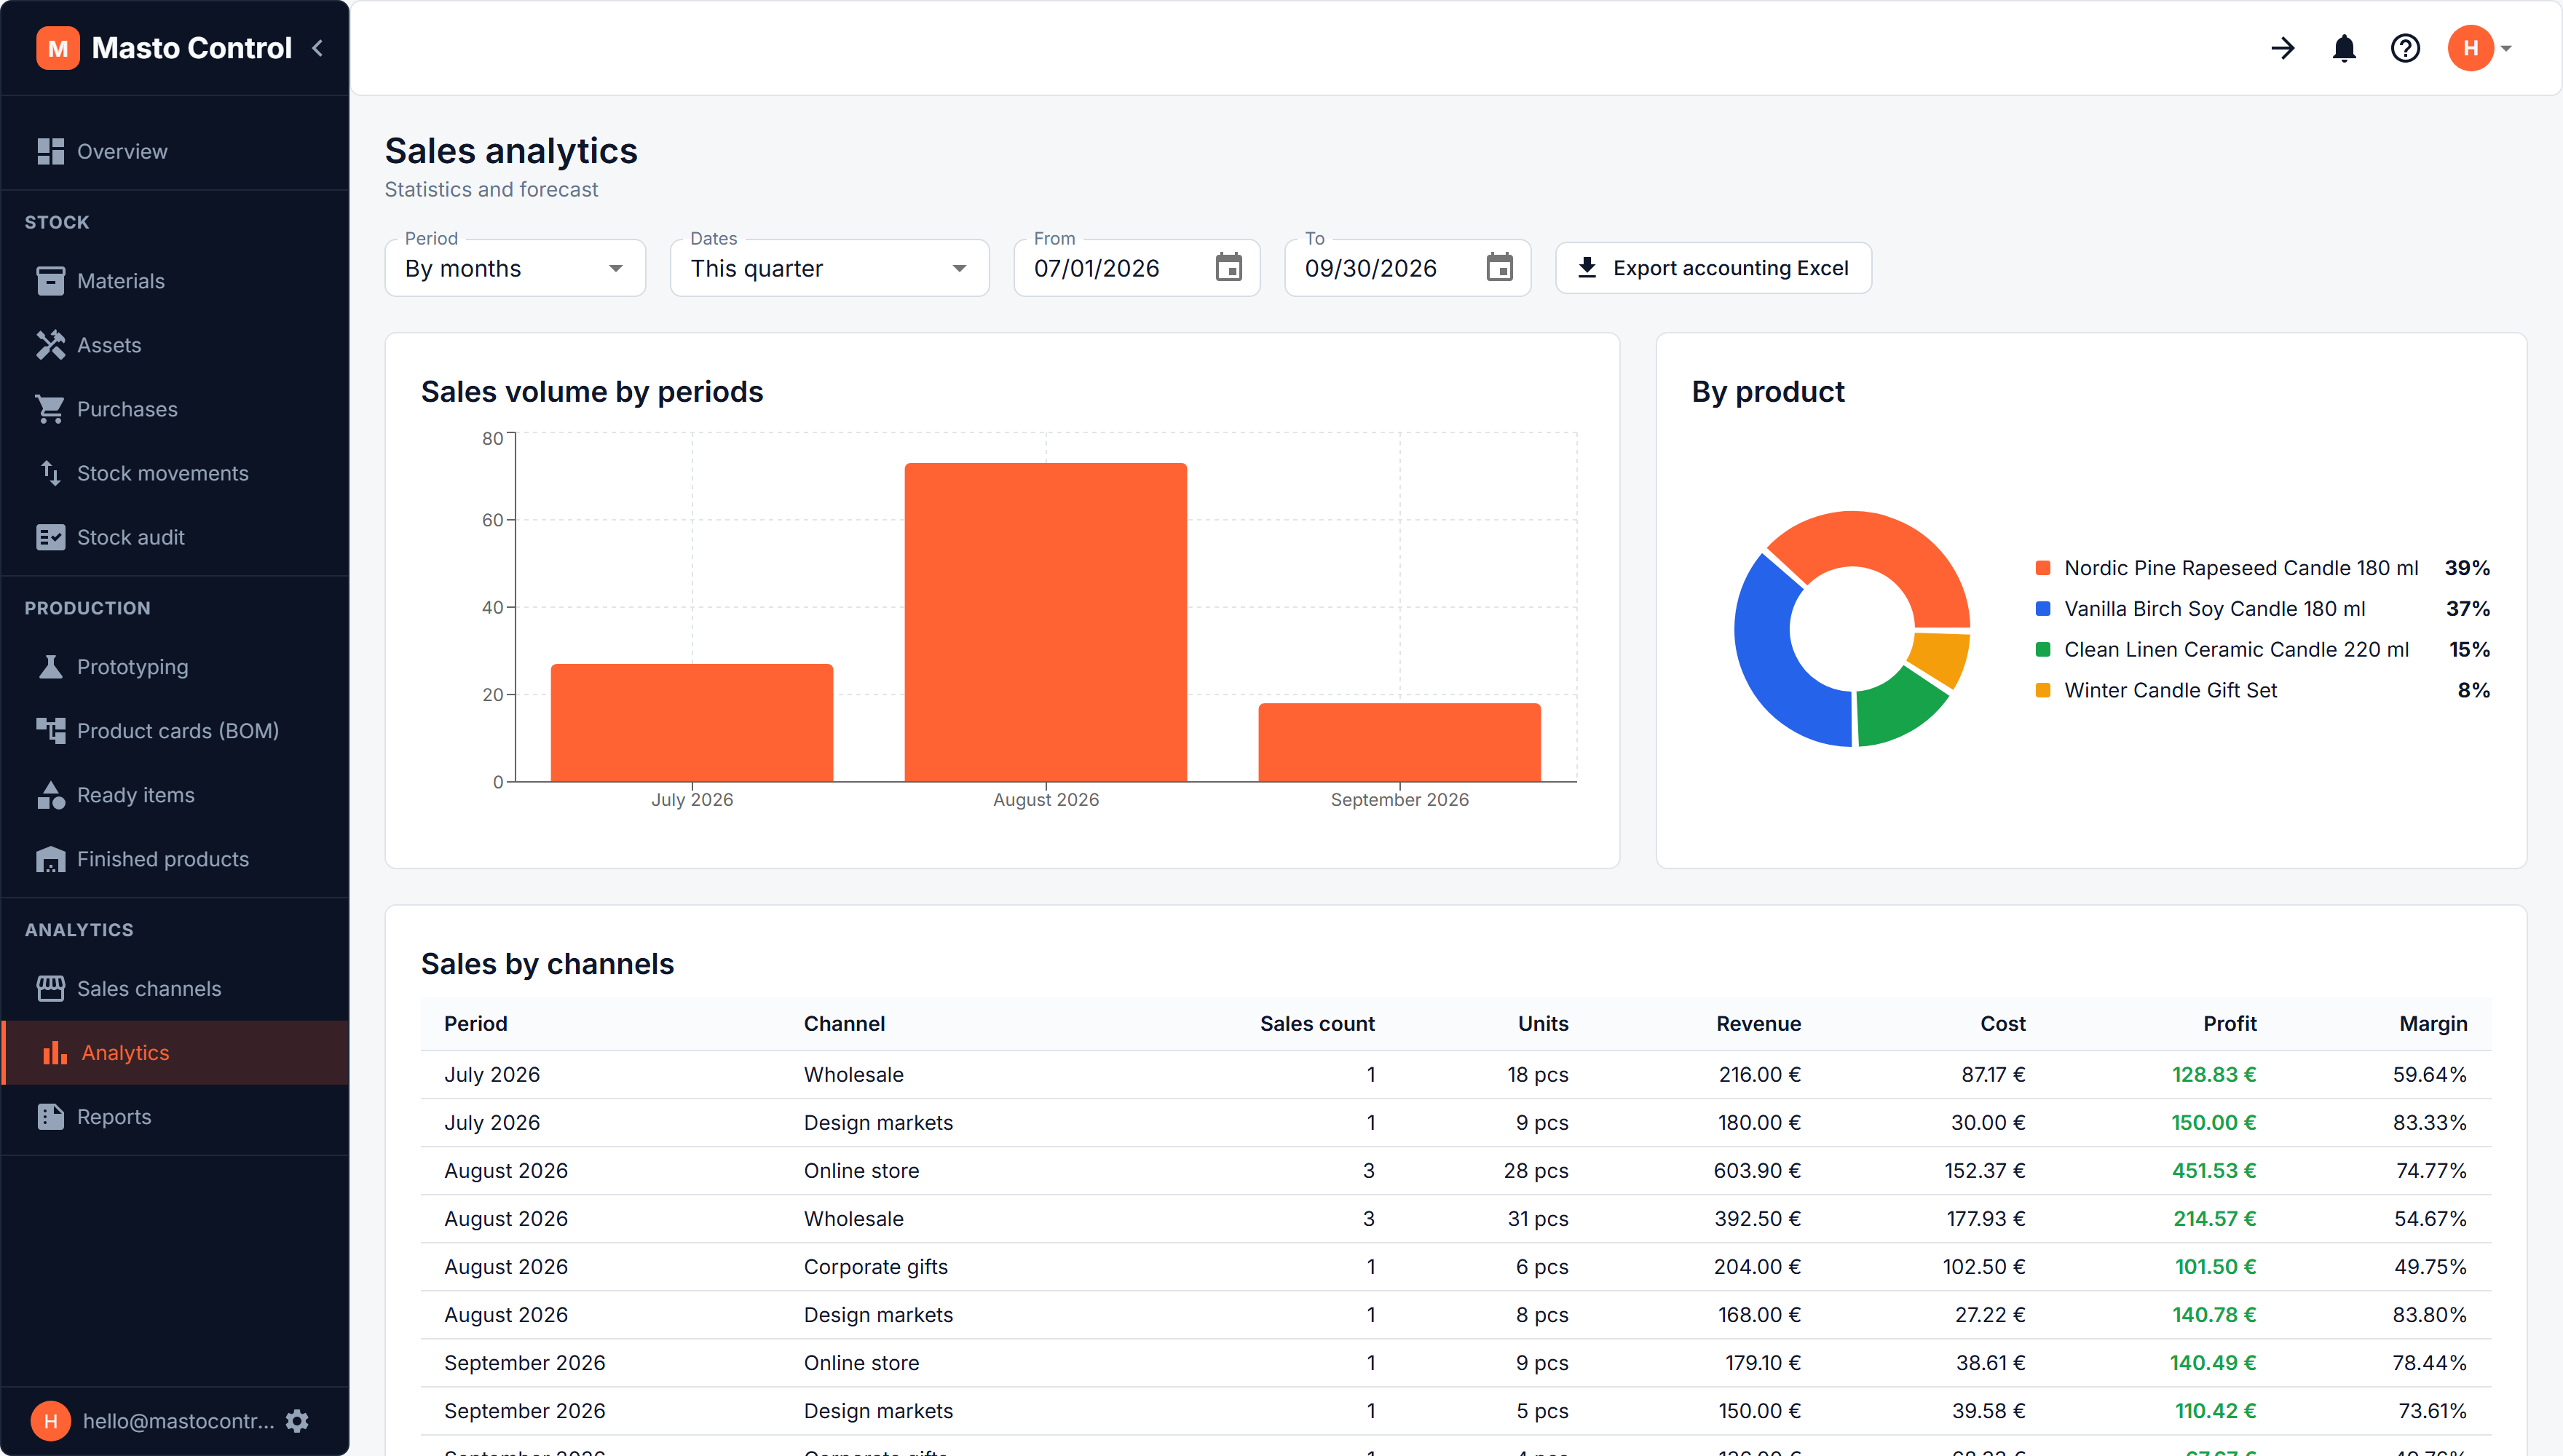Open Stock audit page

175,537
